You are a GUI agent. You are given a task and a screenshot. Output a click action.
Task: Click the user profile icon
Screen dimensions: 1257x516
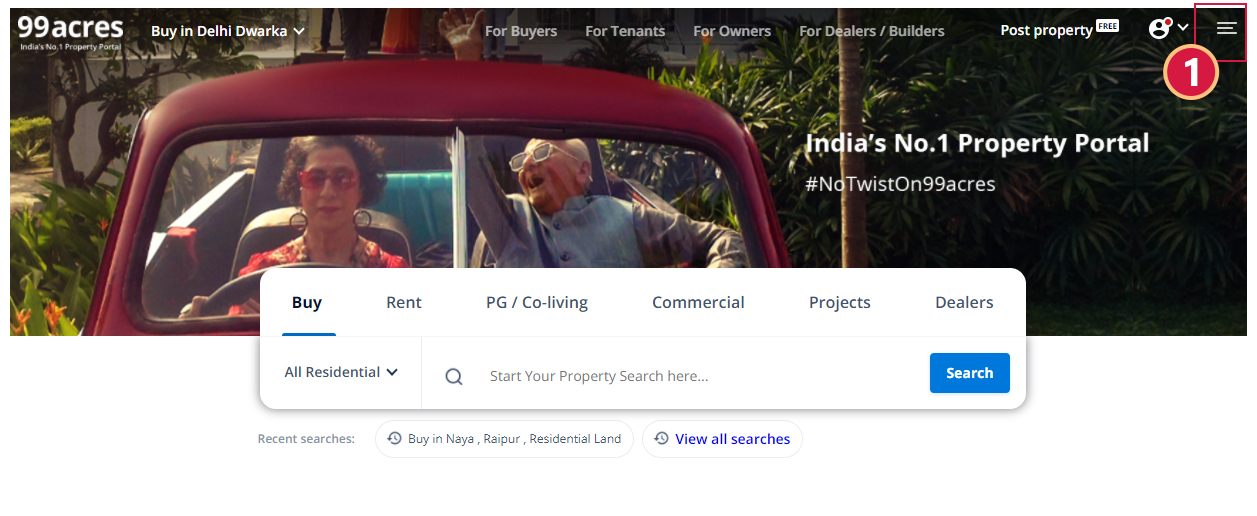pyautogui.click(x=1159, y=29)
